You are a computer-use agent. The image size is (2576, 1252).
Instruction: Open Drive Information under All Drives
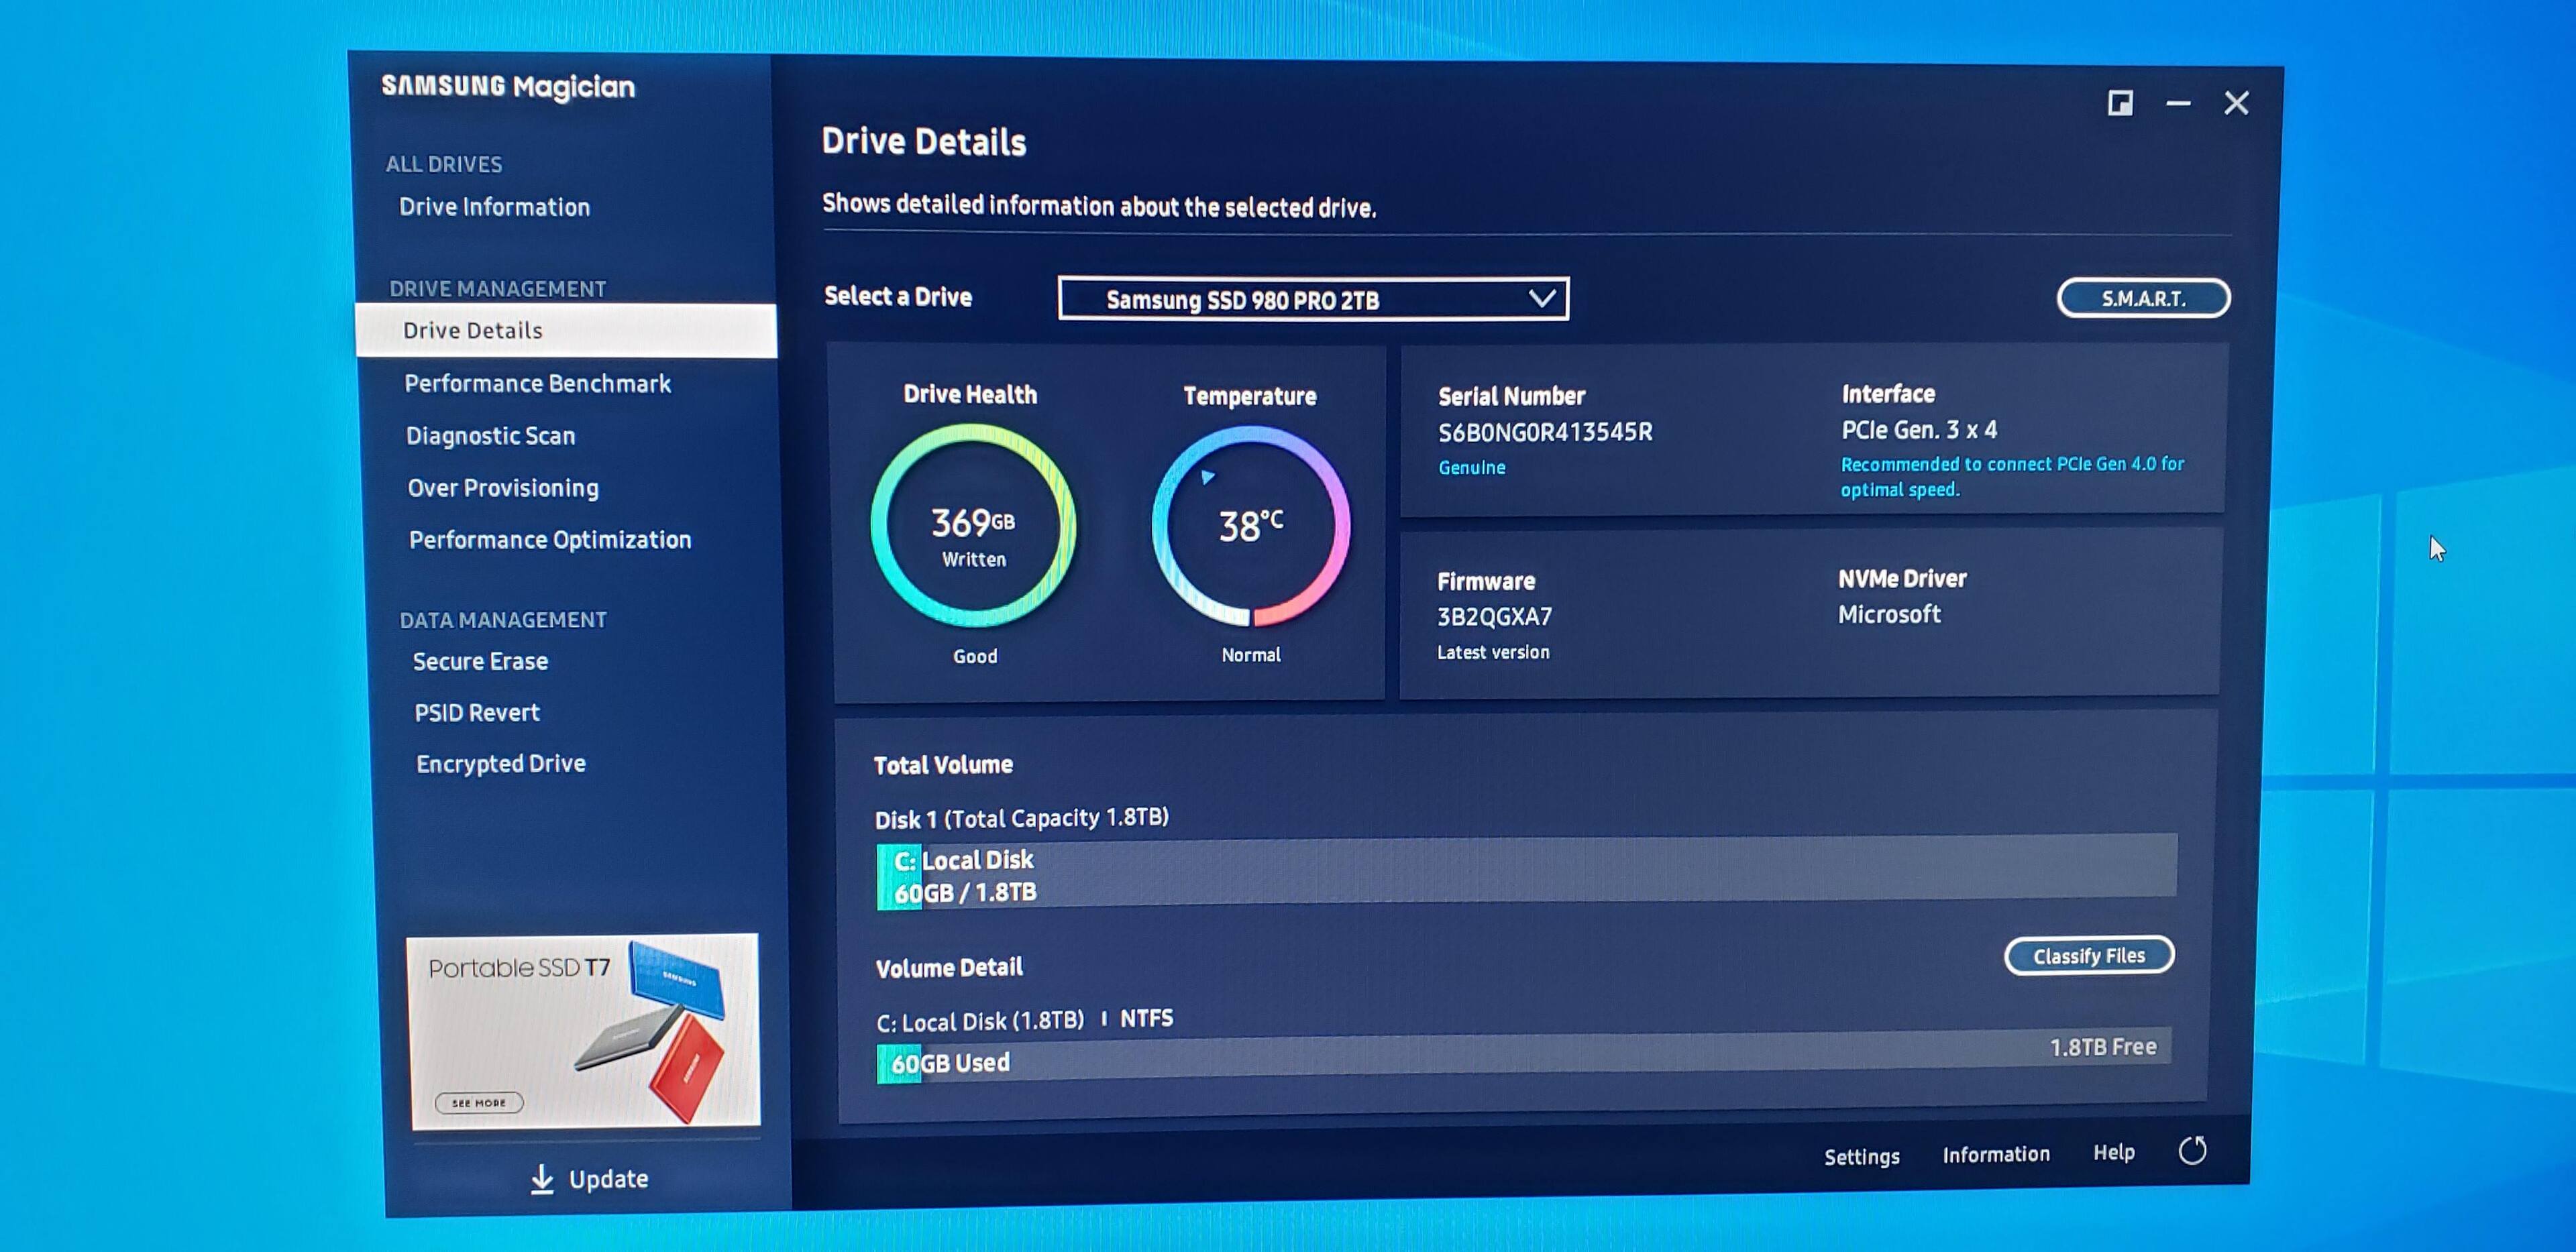click(494, 207)
